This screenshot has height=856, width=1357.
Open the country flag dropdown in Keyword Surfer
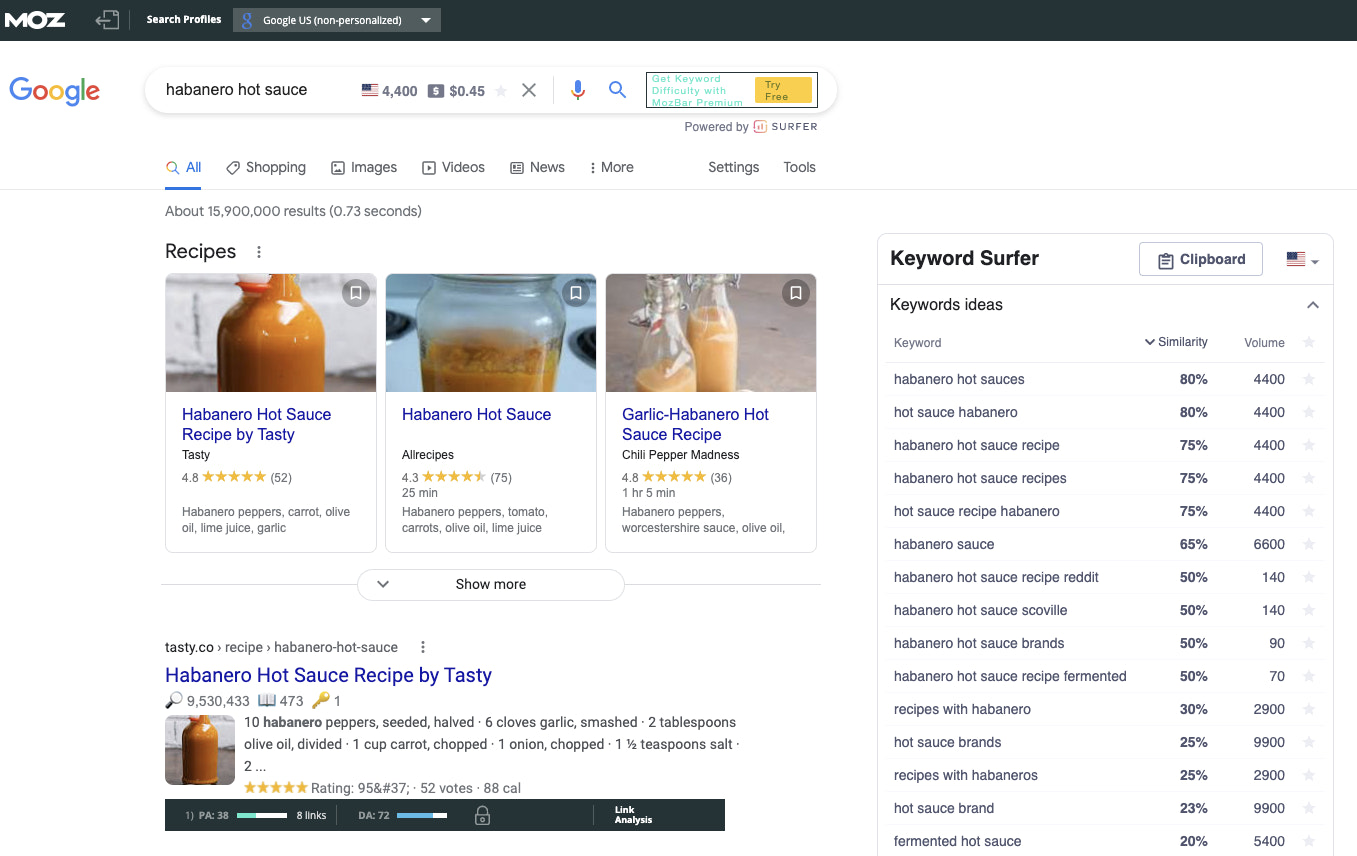tap(1300, 258)
